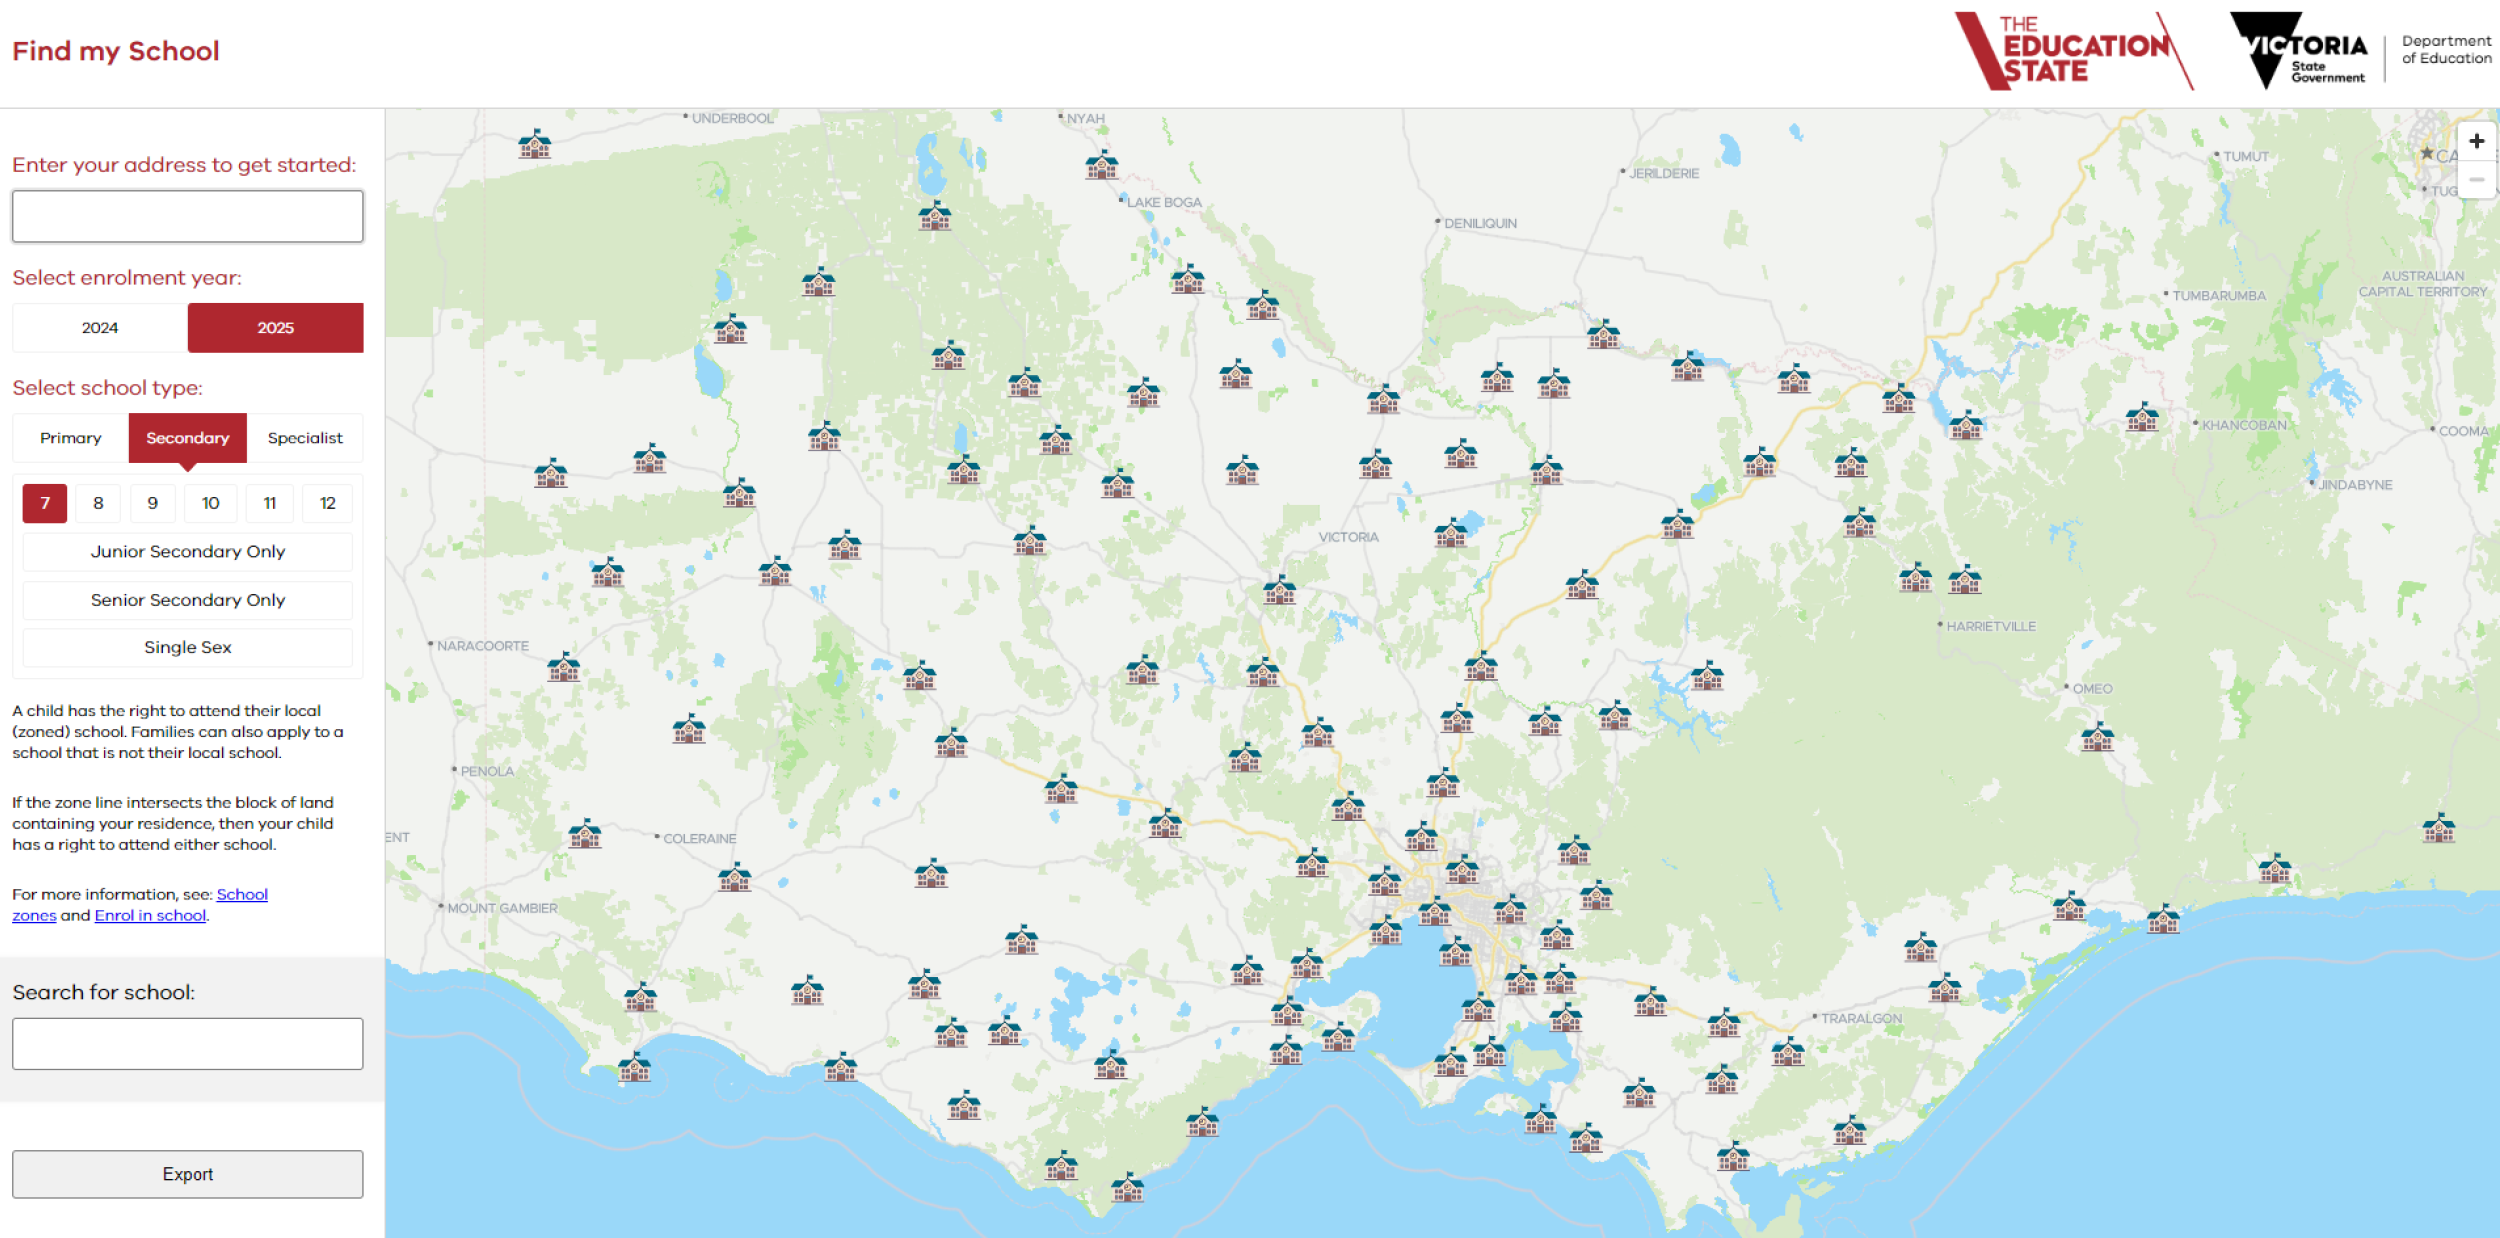The height and width of the screenshot is (1238, 2500).
Task: Click school marker west of Coleraine label
Action: (585, 834)
